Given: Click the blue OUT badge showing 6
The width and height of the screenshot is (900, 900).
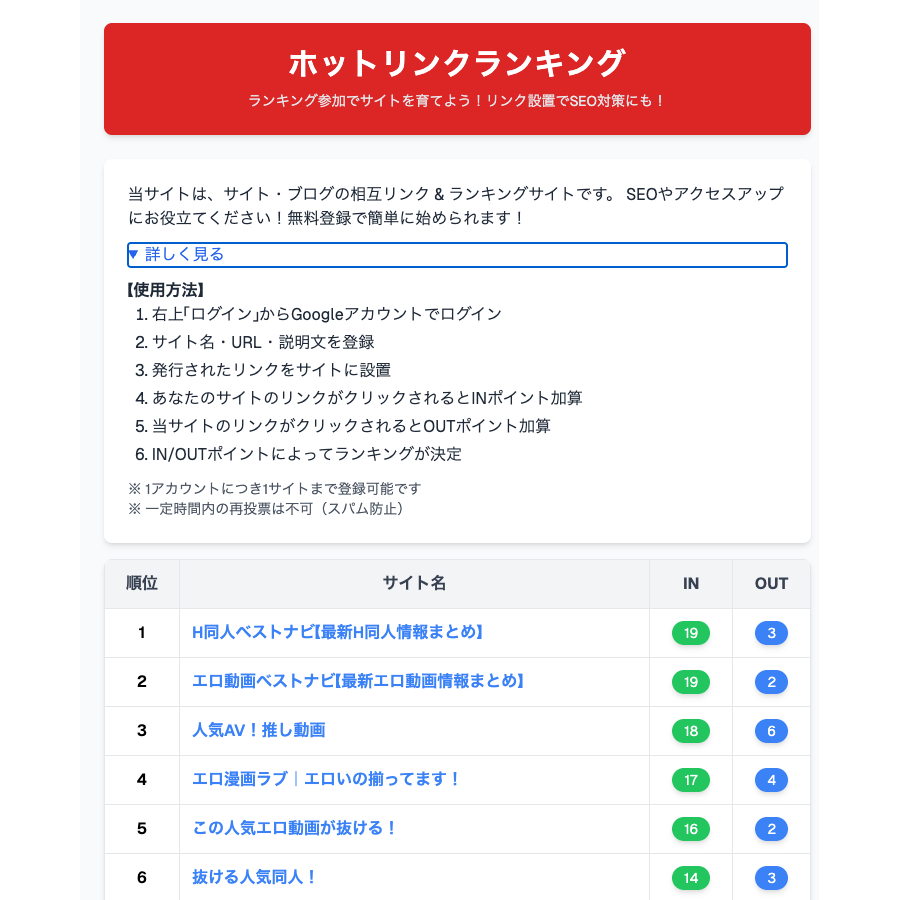Looking at the screenshot, I should pos(771,731).
